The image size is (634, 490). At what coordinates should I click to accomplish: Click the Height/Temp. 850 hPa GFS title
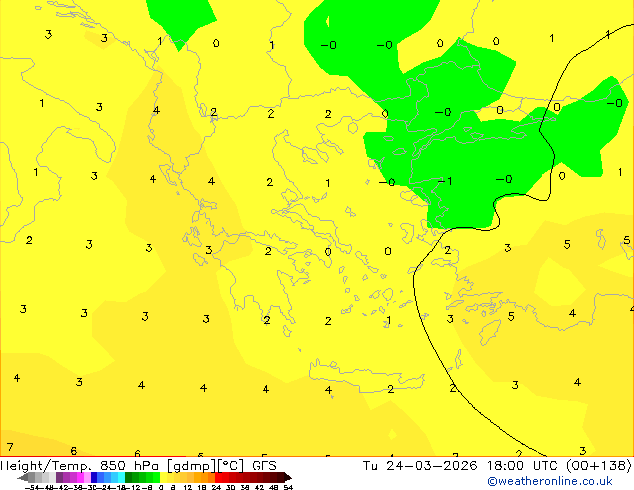coord(138,466)
